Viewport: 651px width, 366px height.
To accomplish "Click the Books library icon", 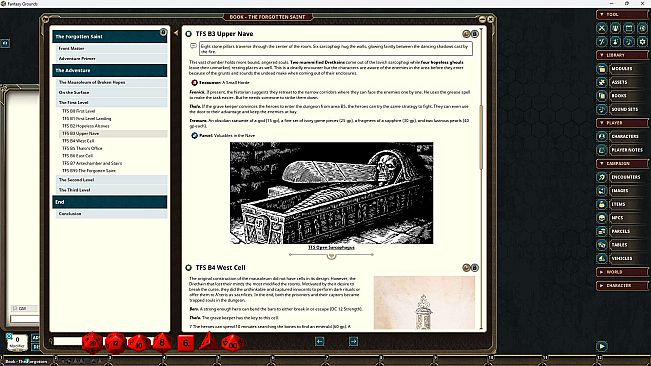I will pyautogui.click(x=602, y=95).
